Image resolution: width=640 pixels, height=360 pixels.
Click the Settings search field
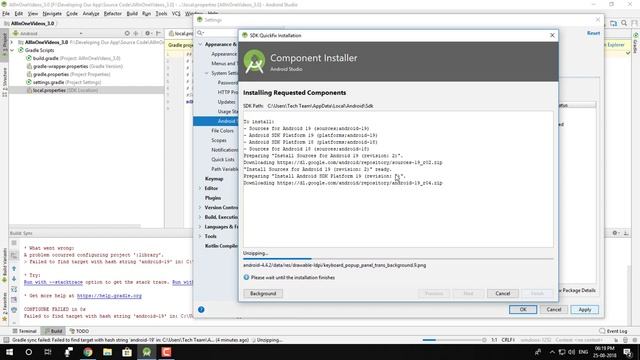pyautogui.click(x=218, y=33)
